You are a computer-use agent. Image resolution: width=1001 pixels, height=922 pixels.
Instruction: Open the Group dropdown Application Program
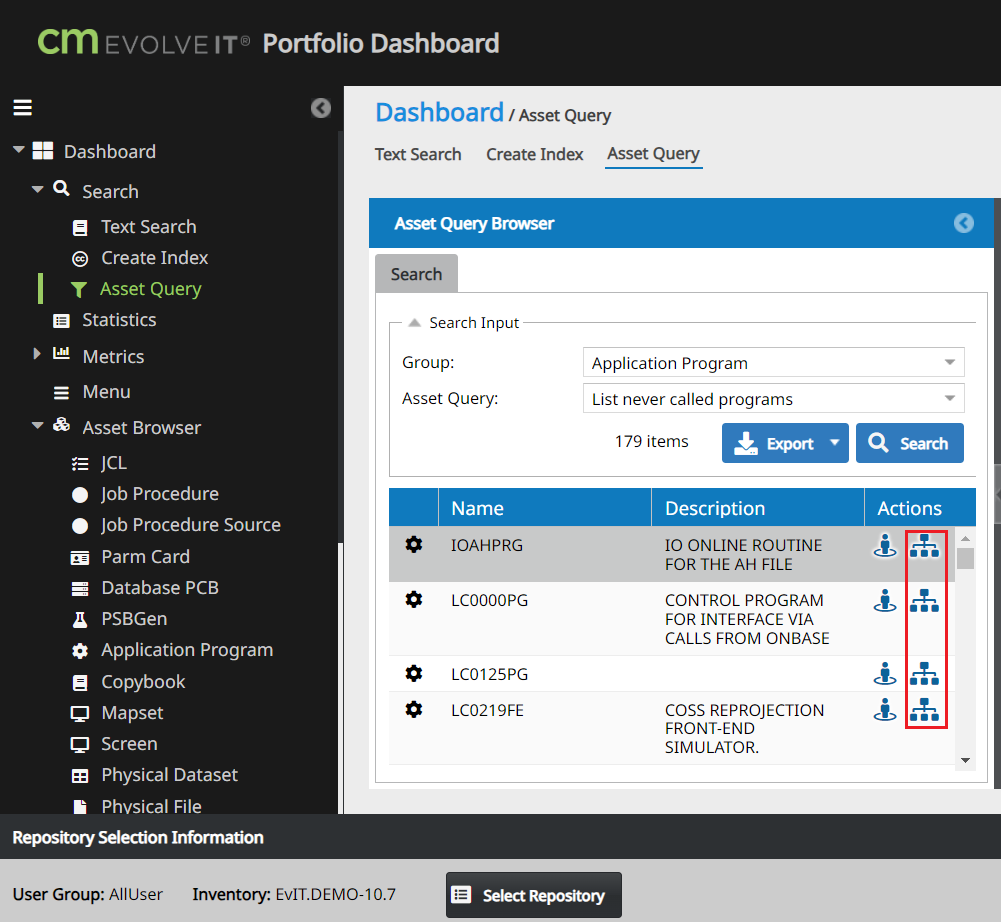[x=773, y=363]
